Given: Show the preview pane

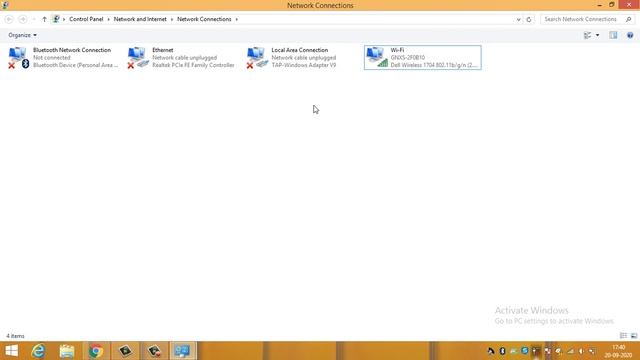Looking at the screenshot, I should pyautogui.click(x=613, y=36).
